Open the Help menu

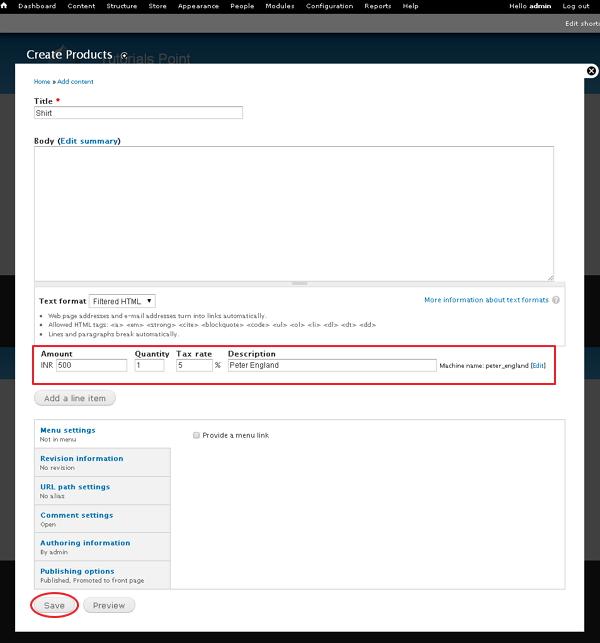tap(411, 6)
